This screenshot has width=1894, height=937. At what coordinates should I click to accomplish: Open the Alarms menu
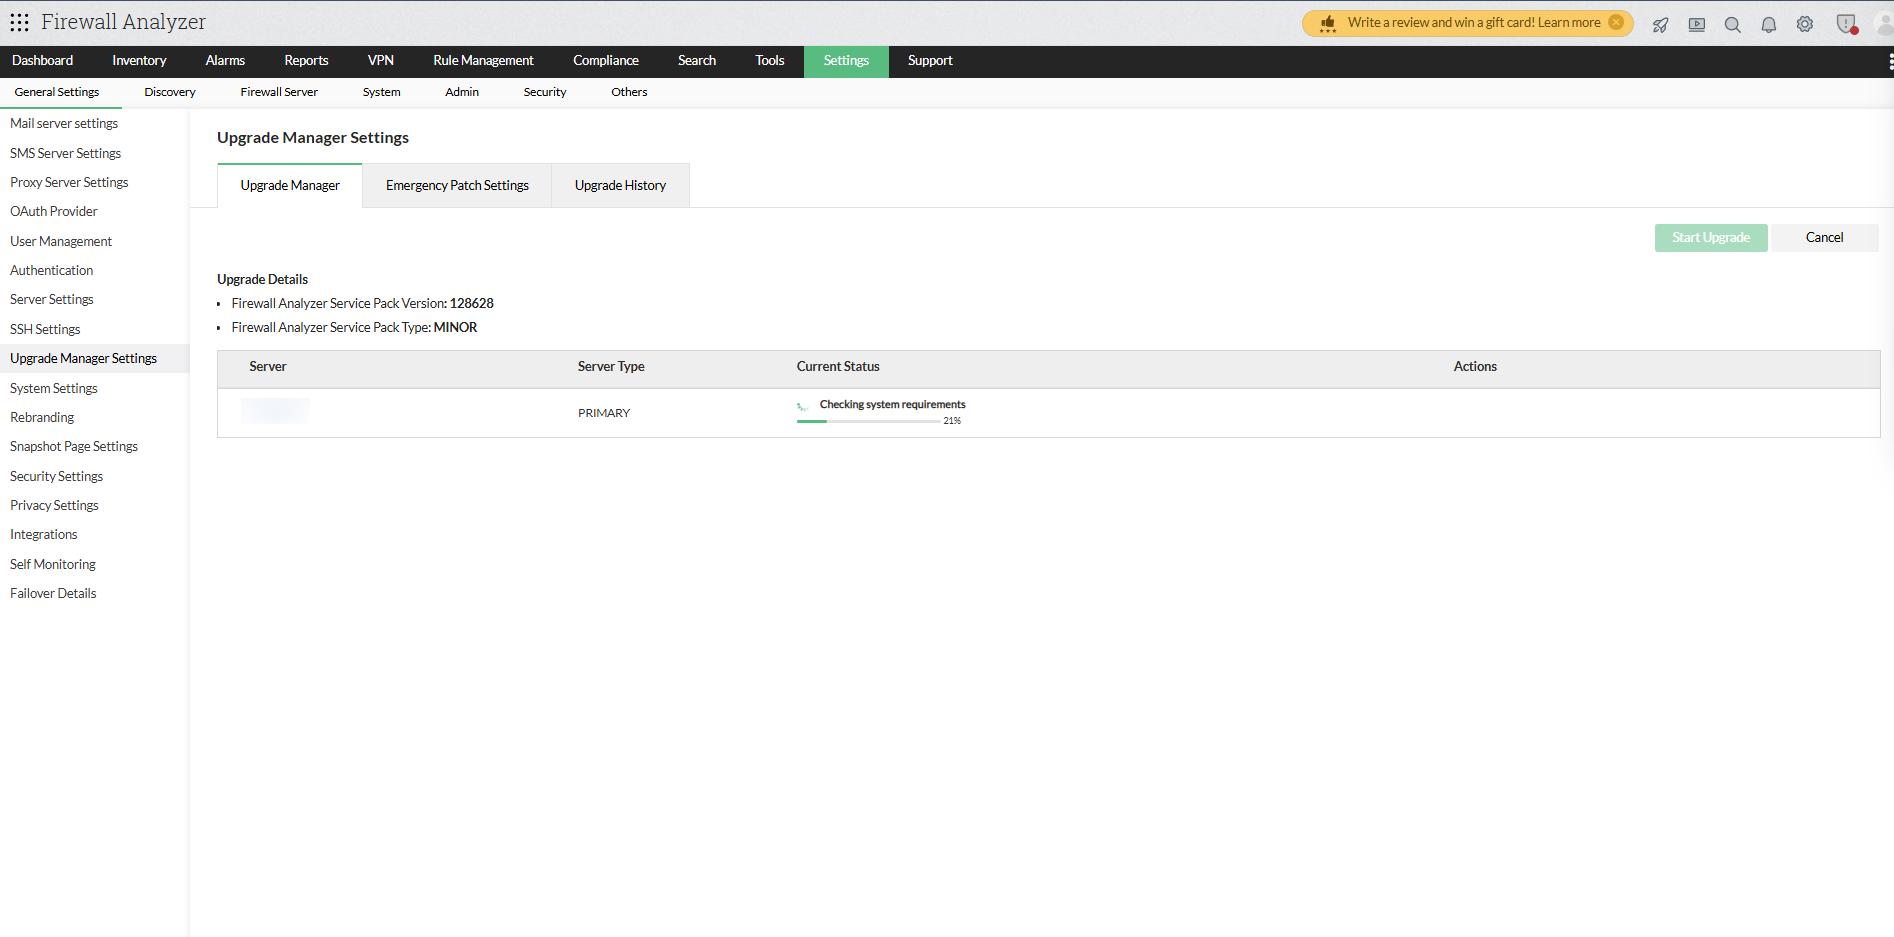click(x=225, y=61)
